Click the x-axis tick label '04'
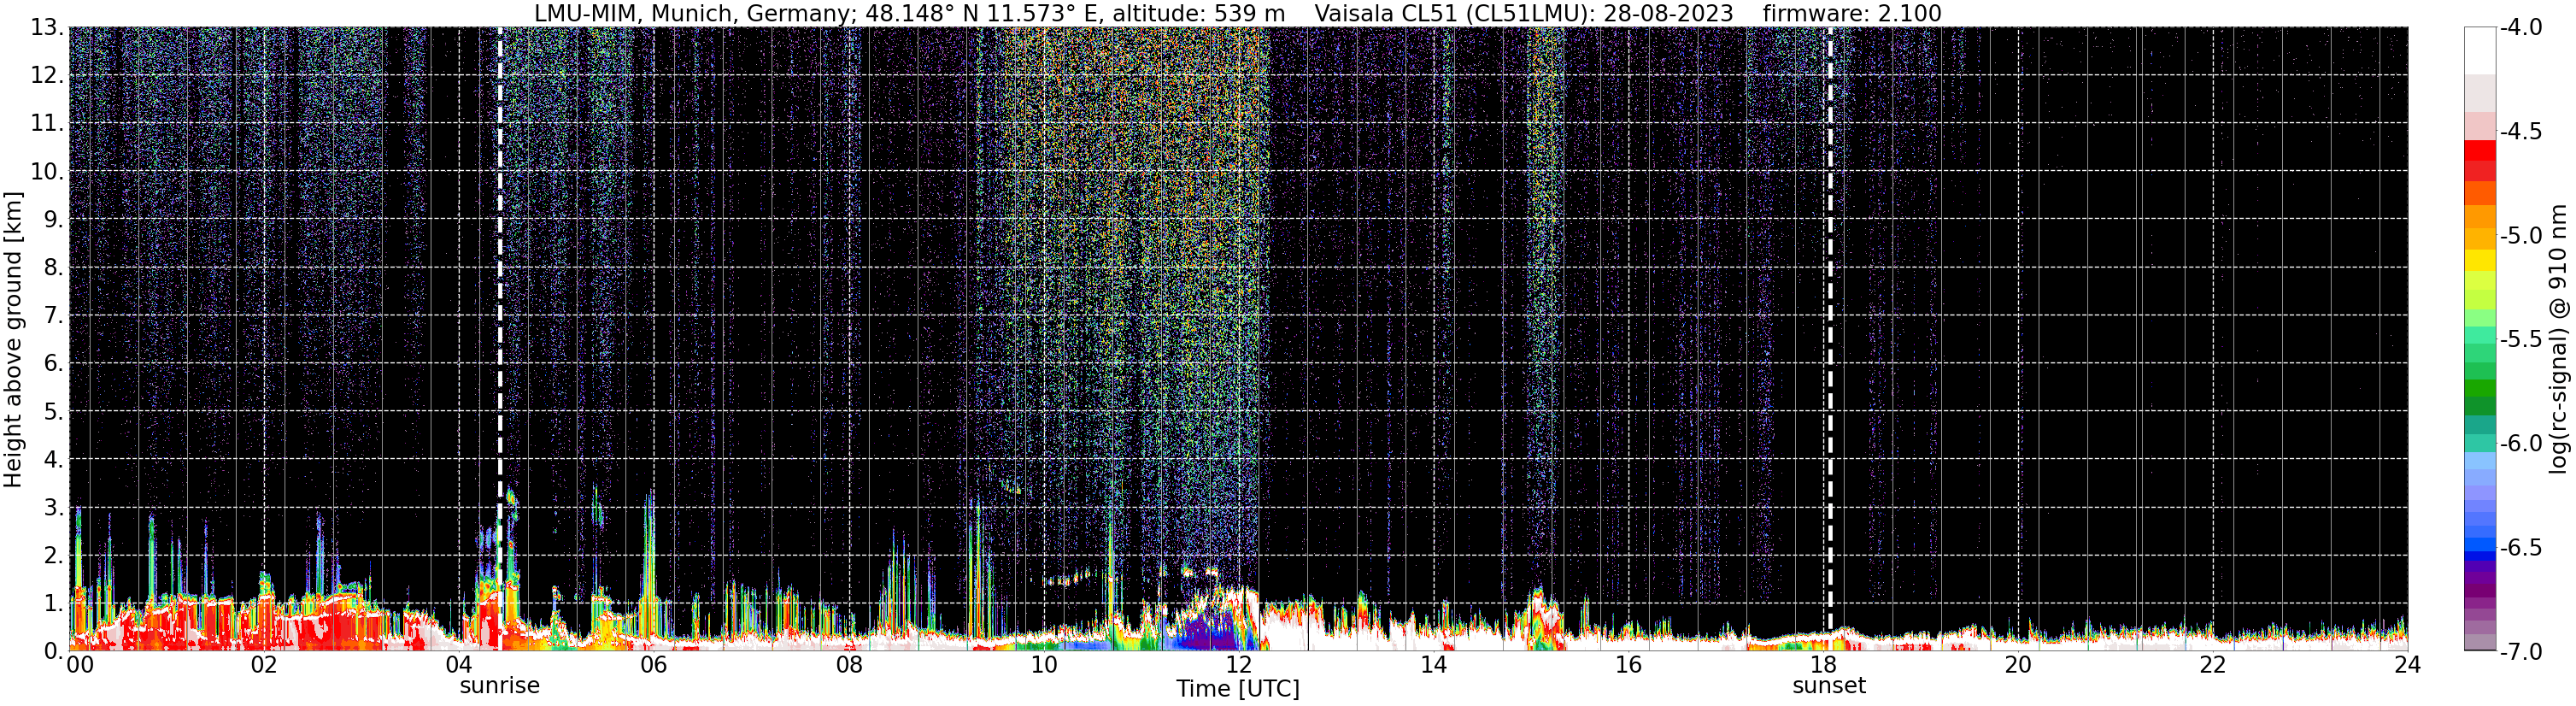Image resolution: width=2576 pixels, height=706 pixels. tap(459, 666)
